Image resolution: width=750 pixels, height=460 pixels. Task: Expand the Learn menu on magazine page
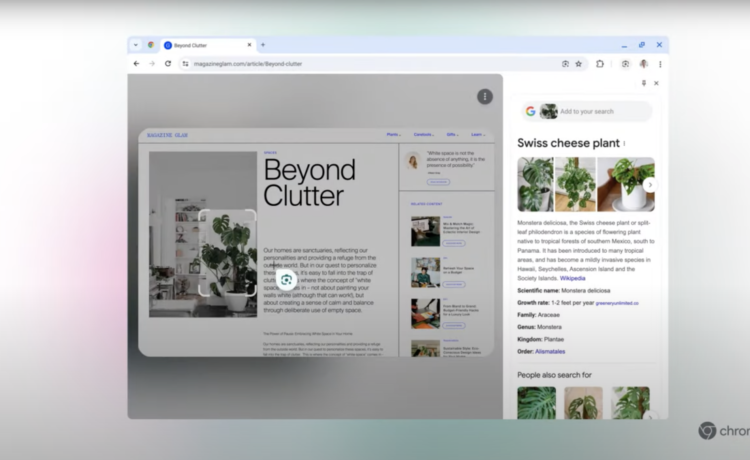coord(478,135)
